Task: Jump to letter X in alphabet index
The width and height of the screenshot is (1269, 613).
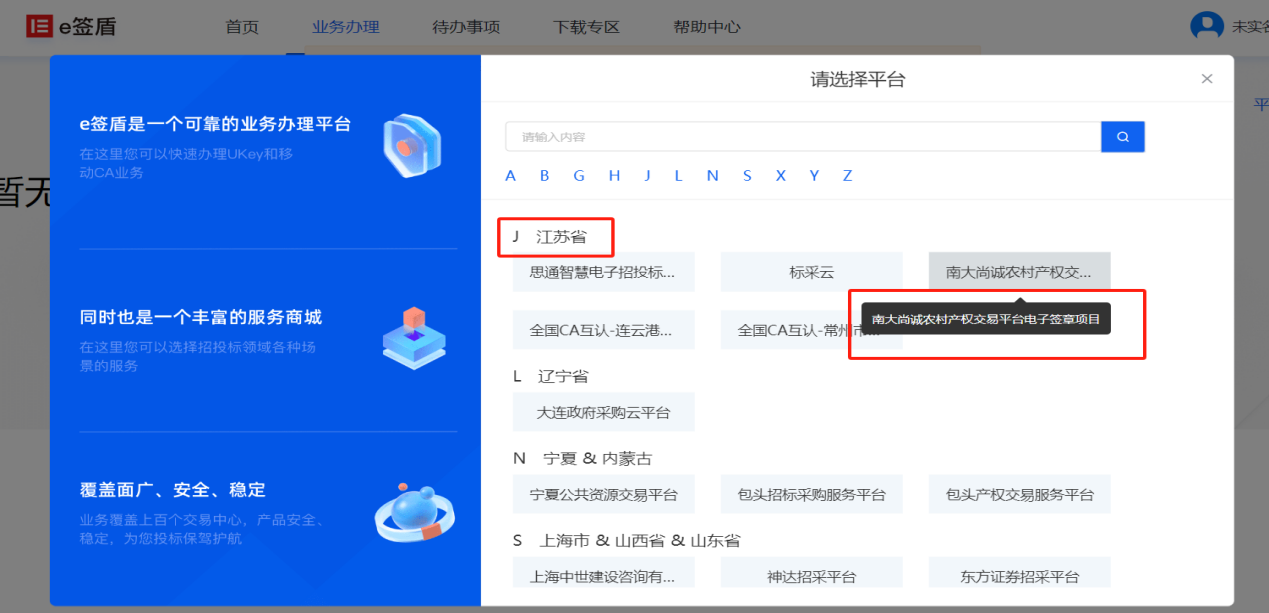Action: 780,176
